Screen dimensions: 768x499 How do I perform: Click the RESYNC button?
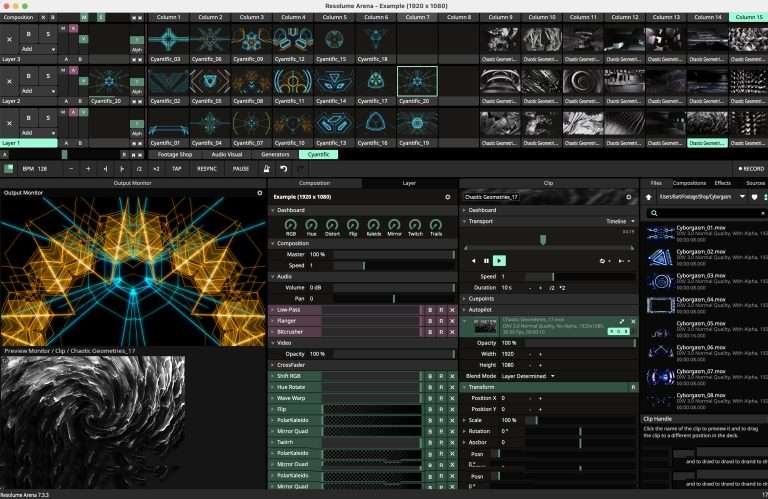[x=206, y=168]
